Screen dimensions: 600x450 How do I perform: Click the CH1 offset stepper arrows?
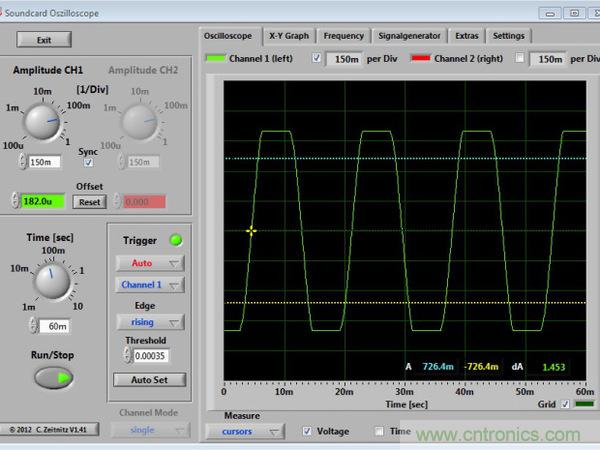click(x=15, y=201)
